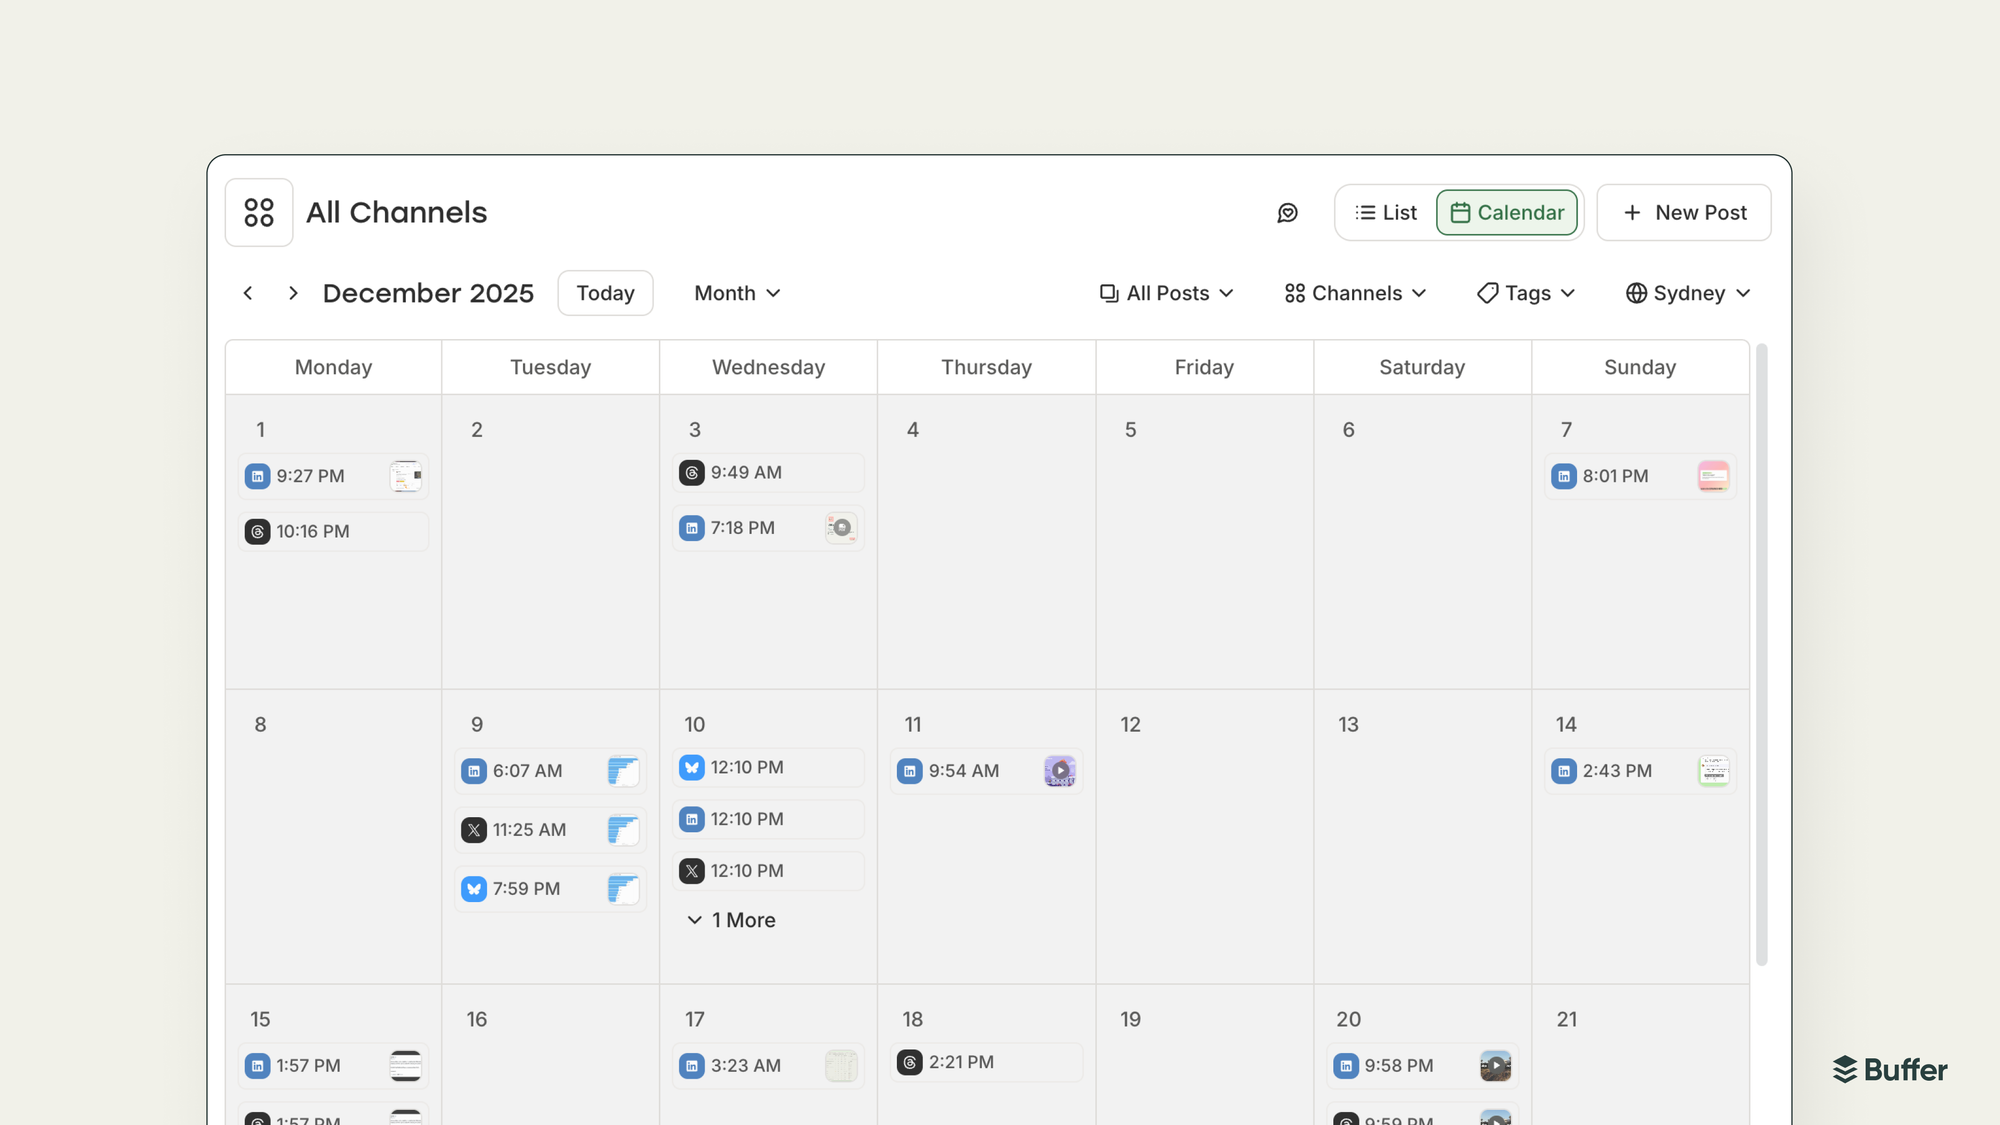The height and width of the screenshot is (1125, 2000).
Task: Switch to Calendar view
Action: 1507,213
